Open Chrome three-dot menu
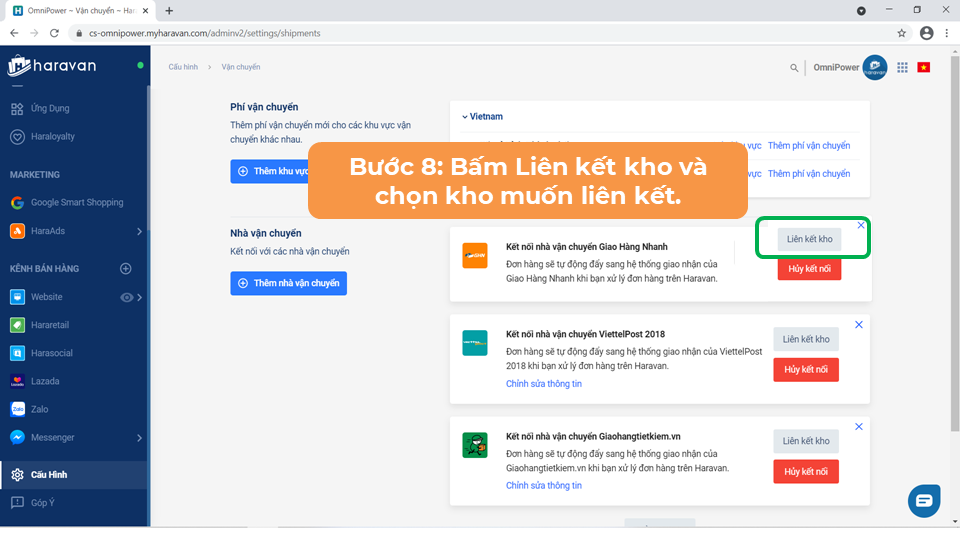Screen dimensions: 960x540 tap(947, 33)
